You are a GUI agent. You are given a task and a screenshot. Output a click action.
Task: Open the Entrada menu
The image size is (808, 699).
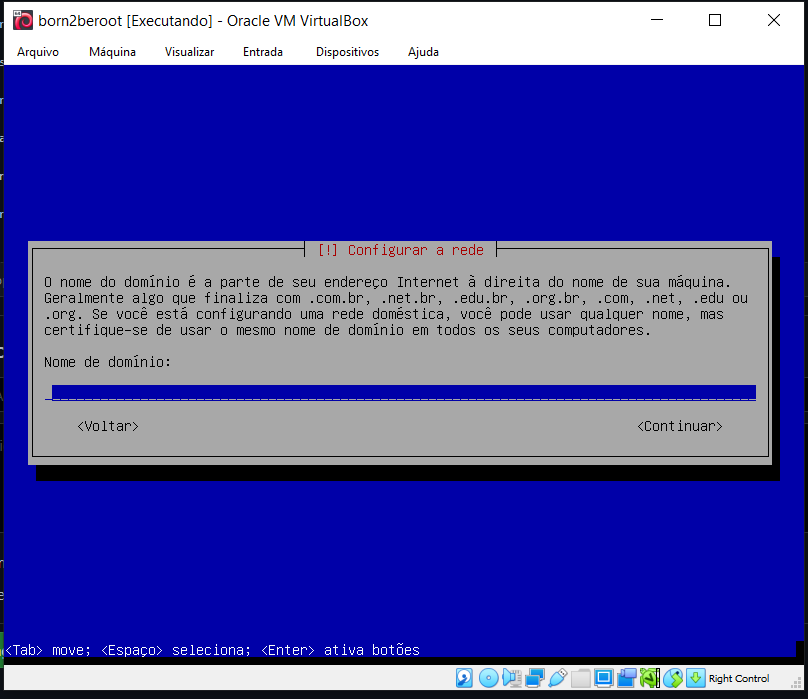[262, 52]
